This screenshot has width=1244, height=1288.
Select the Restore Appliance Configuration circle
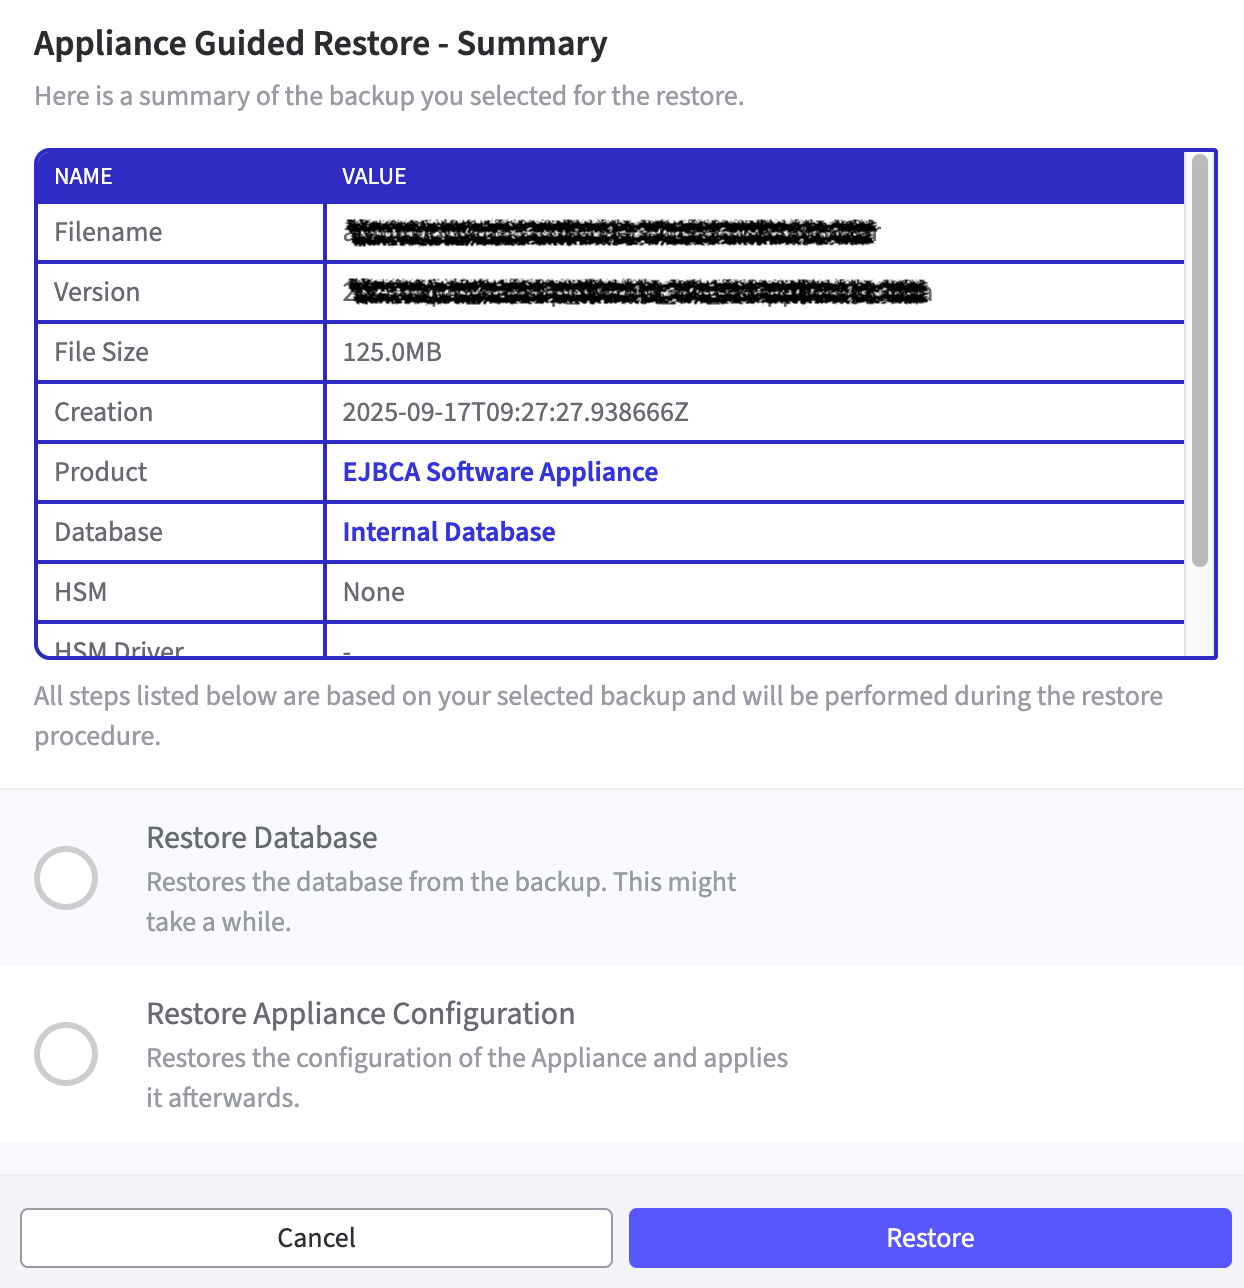66,1053
